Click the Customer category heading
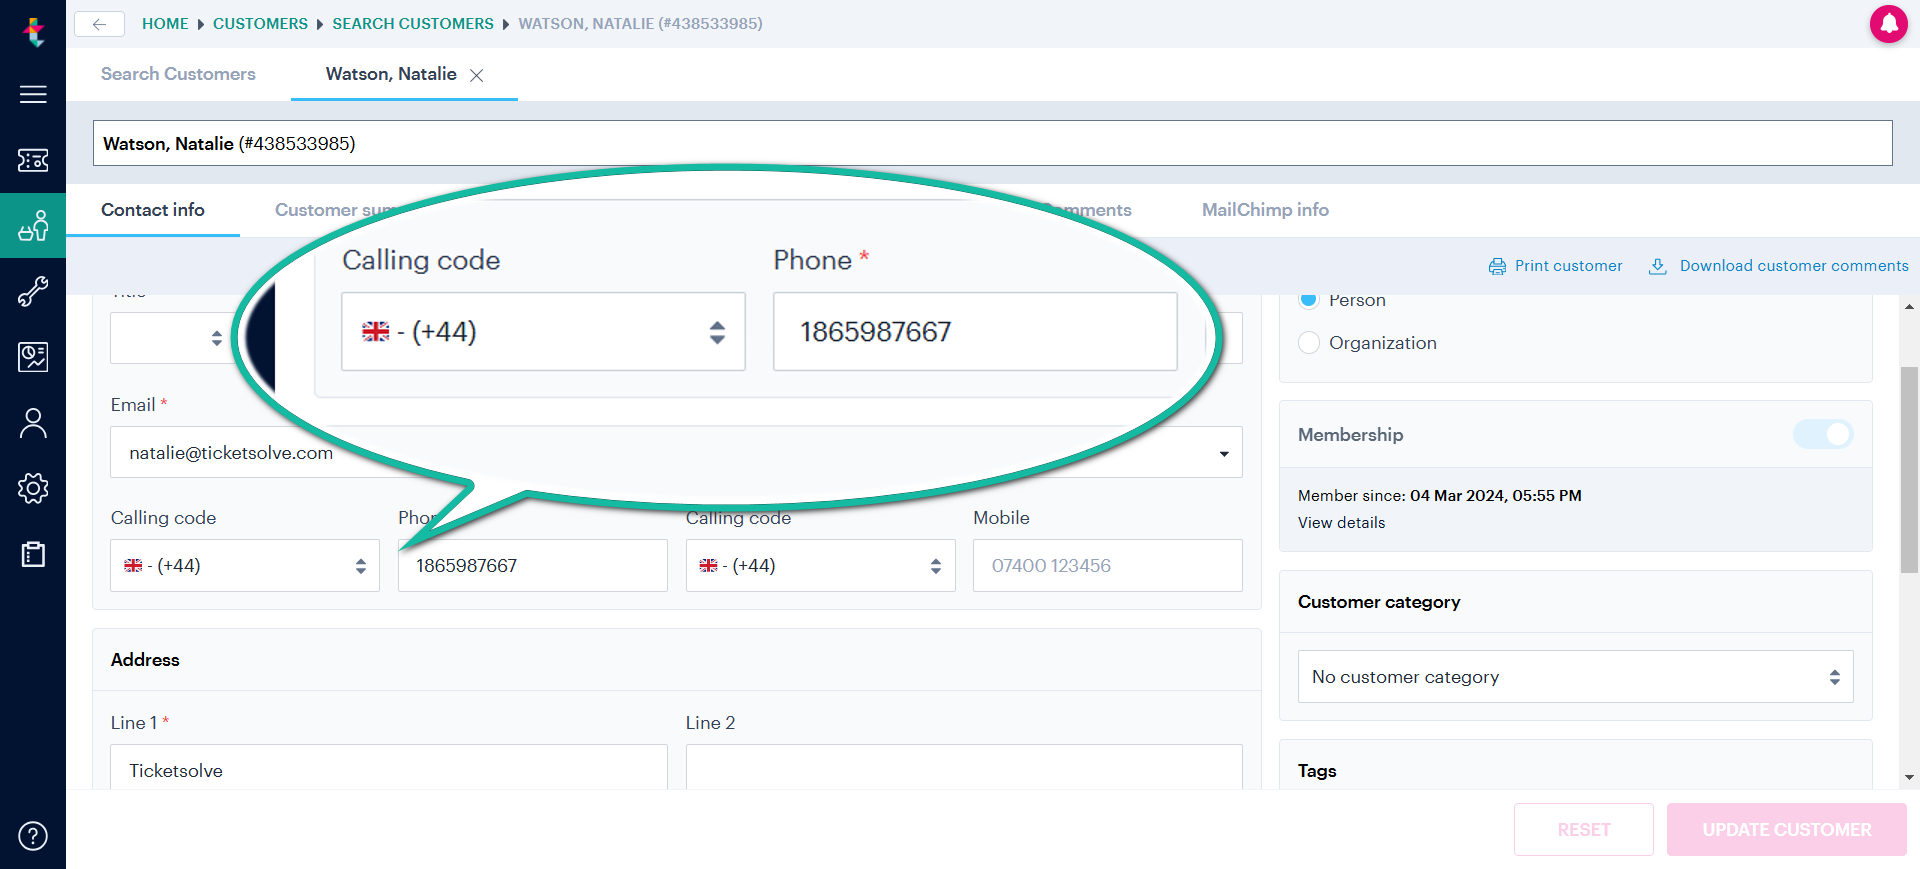Viewport: 1920px width, 869px height. [x=1379, y=602]
